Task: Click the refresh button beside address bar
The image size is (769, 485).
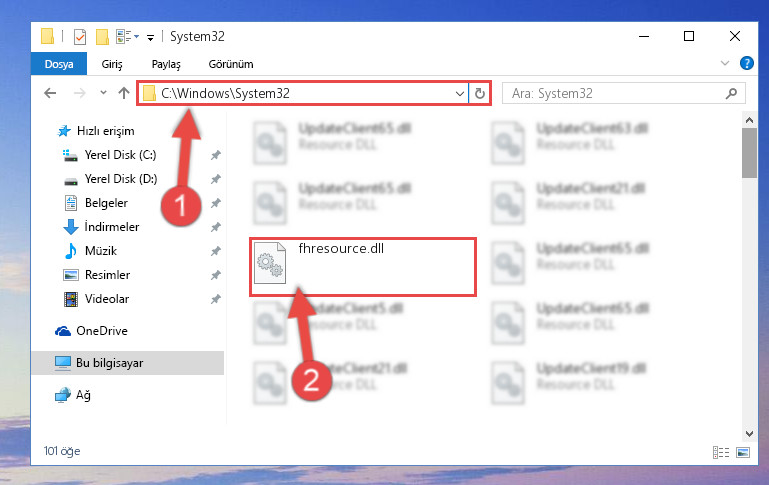Action: click(480, 93)
